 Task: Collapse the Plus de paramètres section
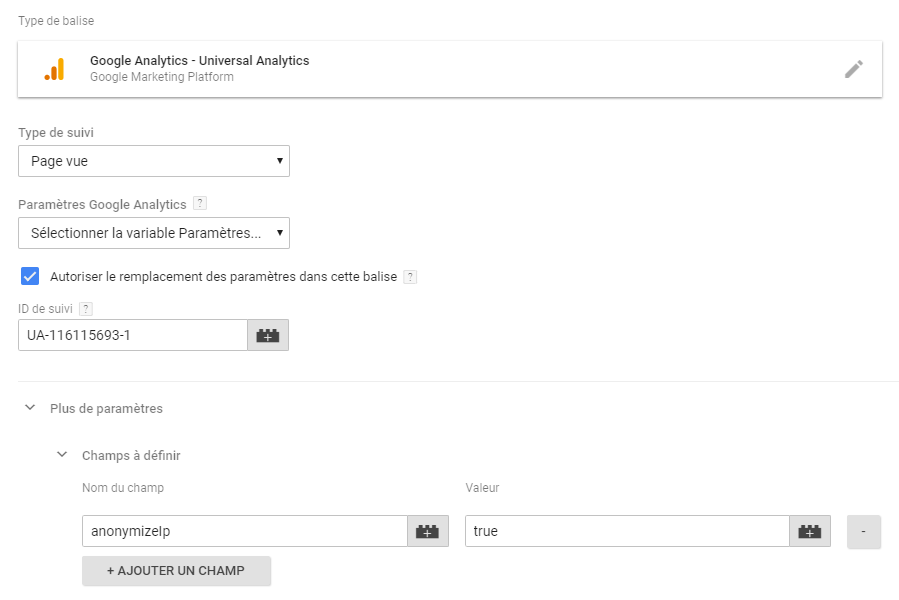pos(30,408)
